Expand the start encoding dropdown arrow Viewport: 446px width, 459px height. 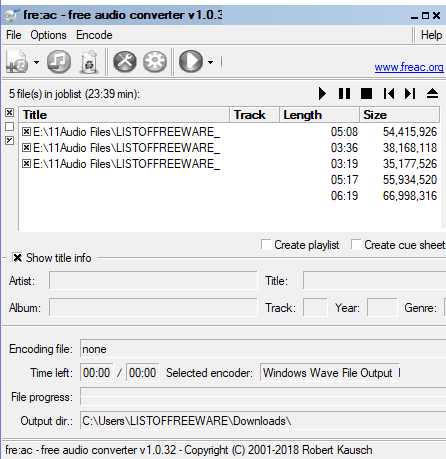(210, 62)
